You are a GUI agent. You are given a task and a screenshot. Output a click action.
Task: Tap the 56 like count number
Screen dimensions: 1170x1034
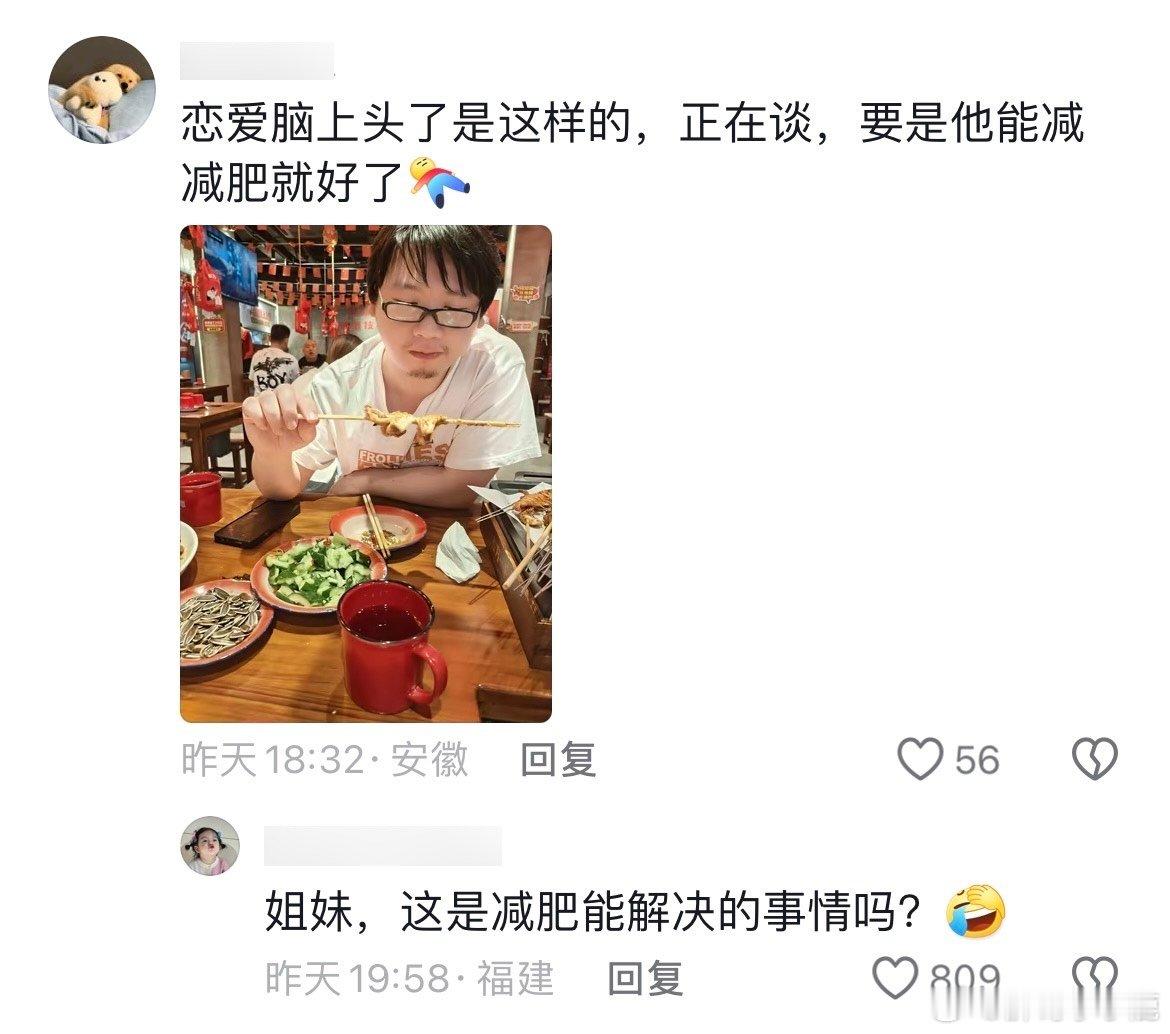pos(977,760)
